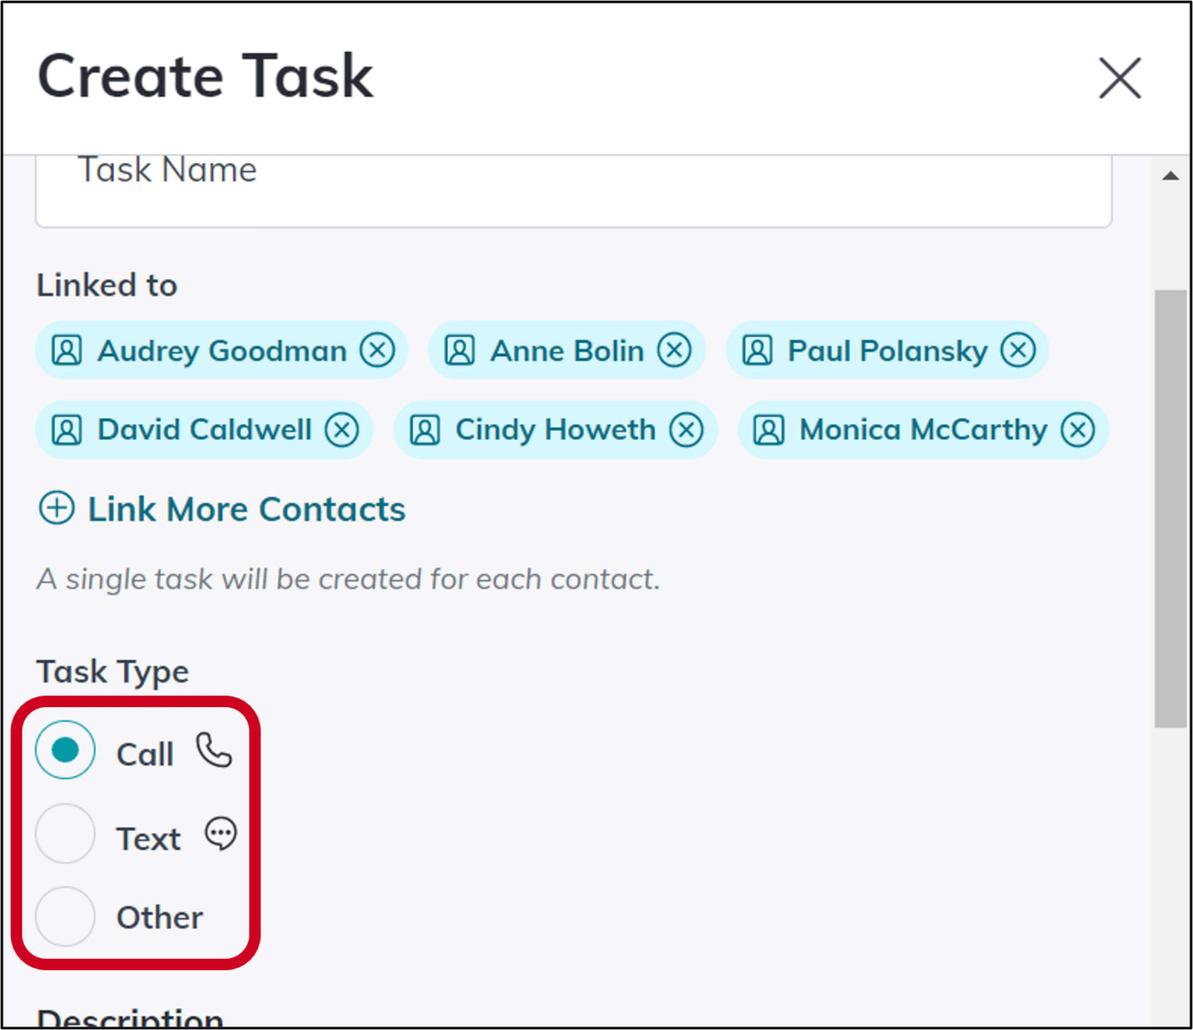
Task: Select the Text task type radio
Action: pos(65,834)
